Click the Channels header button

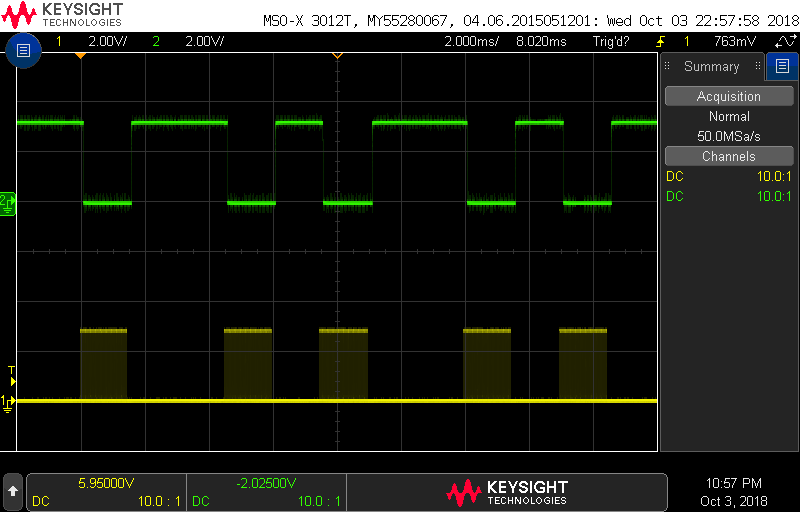coord(729,156)
